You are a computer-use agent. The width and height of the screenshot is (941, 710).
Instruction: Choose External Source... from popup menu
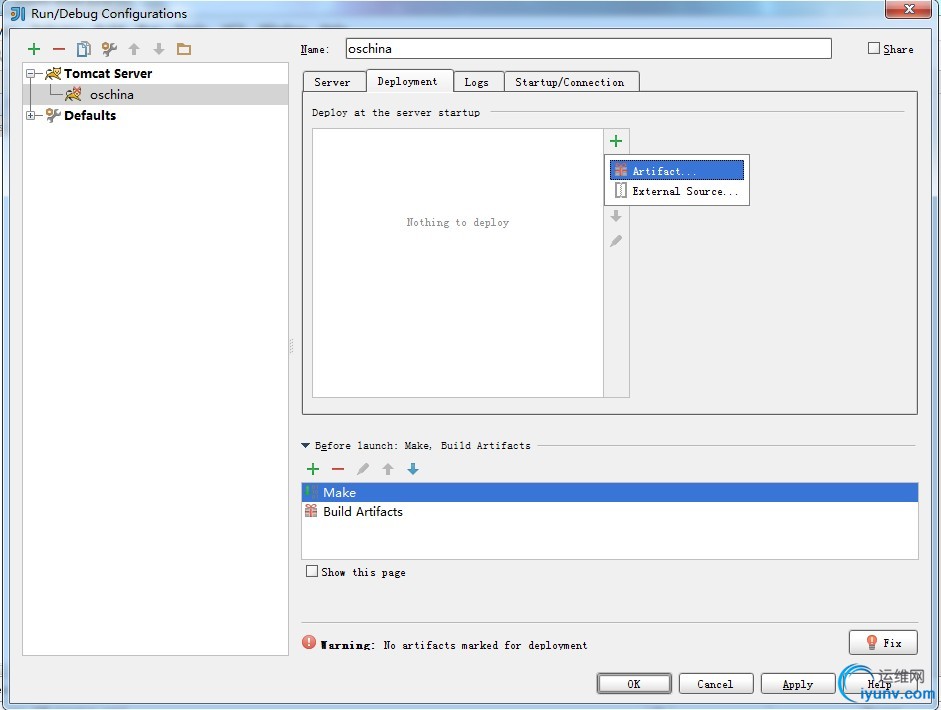pyautogui.click(x=677, y=191)
